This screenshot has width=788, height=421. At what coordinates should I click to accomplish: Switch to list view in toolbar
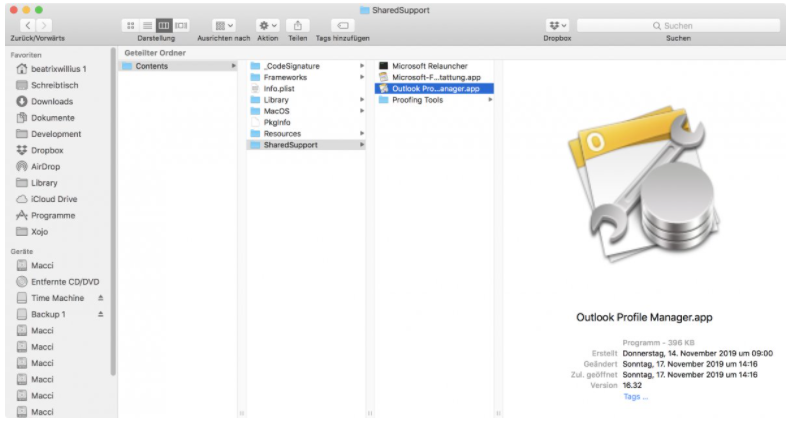(146, 24)
